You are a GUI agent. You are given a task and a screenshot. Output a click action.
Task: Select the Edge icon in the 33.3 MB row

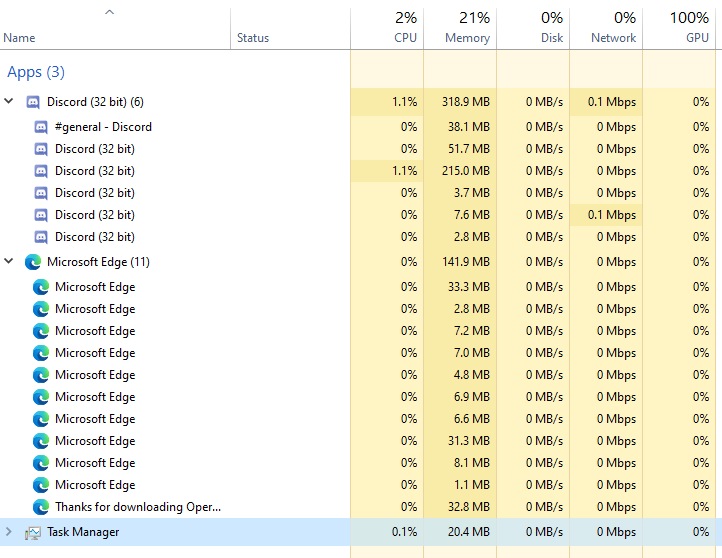tap(41, 287)
